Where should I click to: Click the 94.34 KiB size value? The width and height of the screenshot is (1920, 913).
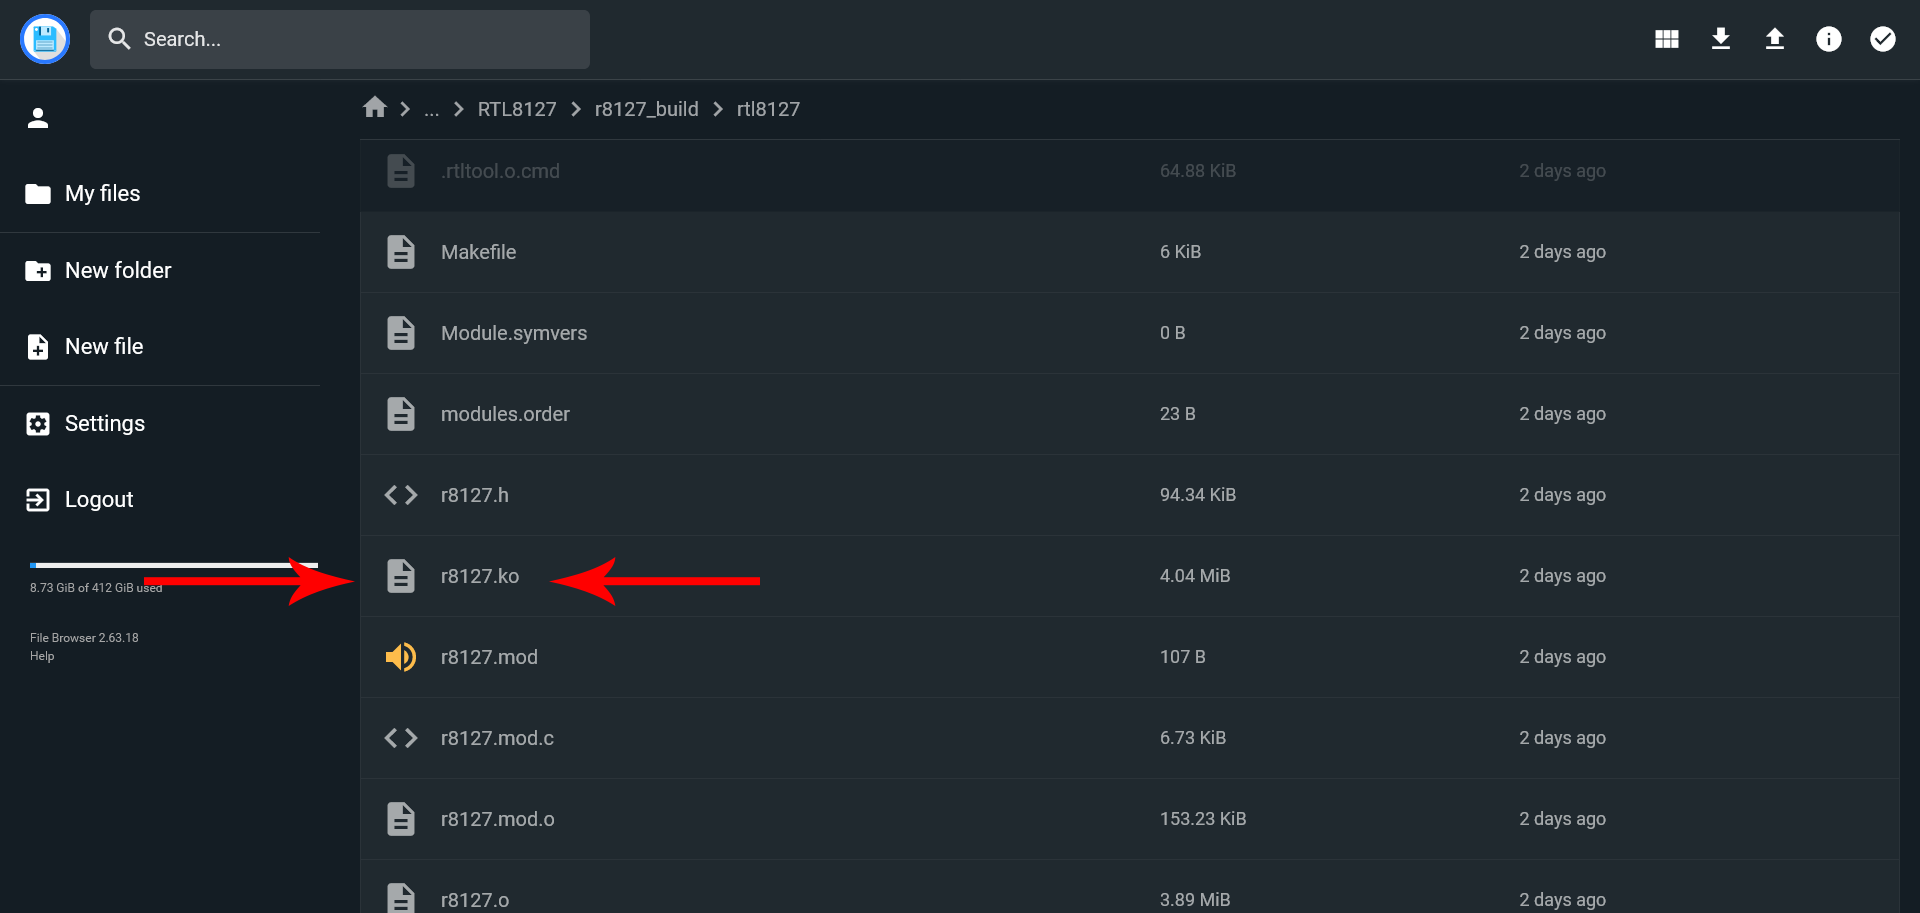tap(1198, 495)
